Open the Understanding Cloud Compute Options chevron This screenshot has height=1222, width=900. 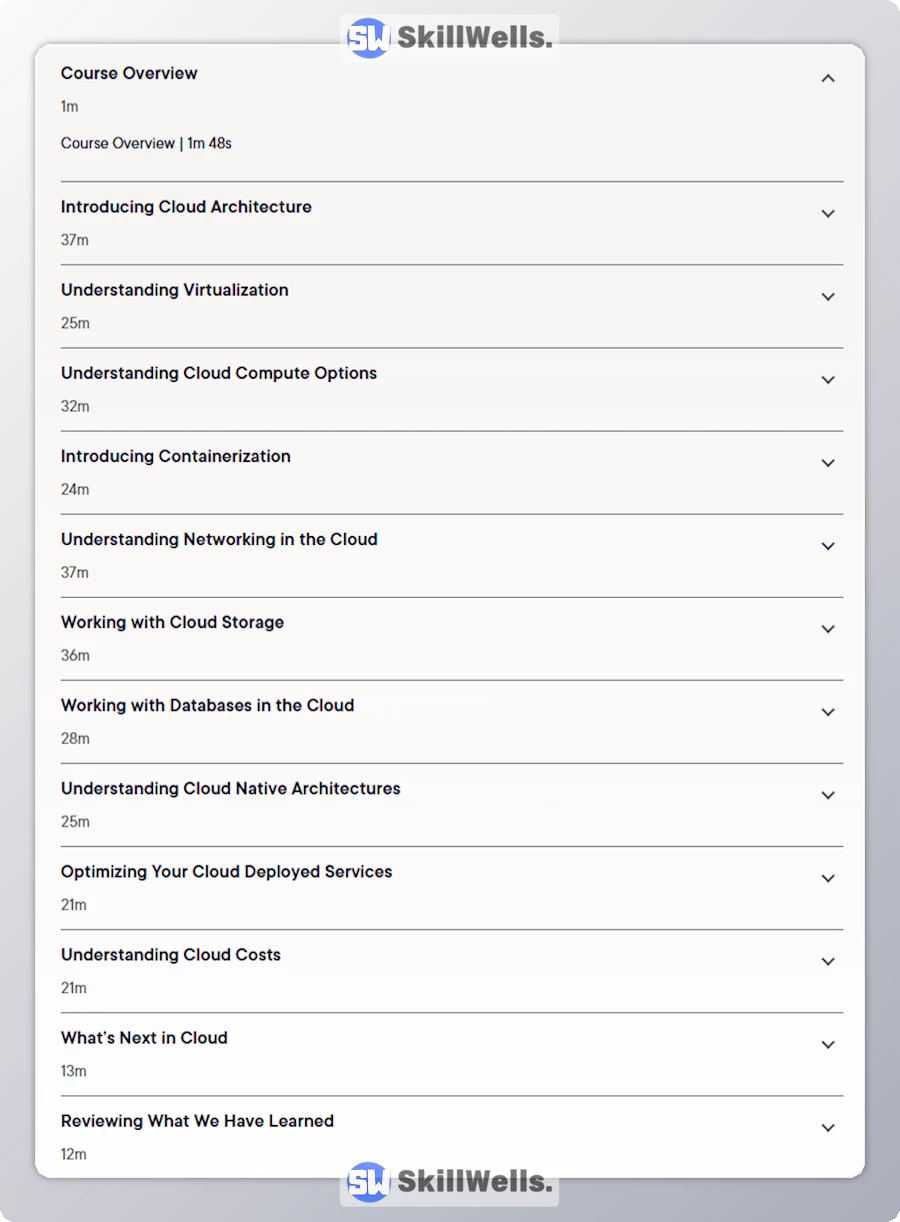828,379
